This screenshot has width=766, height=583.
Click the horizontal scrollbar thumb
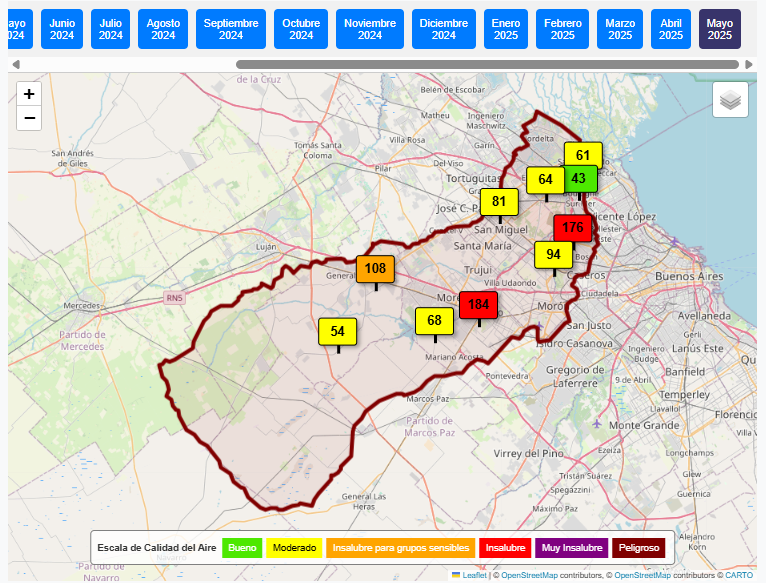(x=487, y=65)
